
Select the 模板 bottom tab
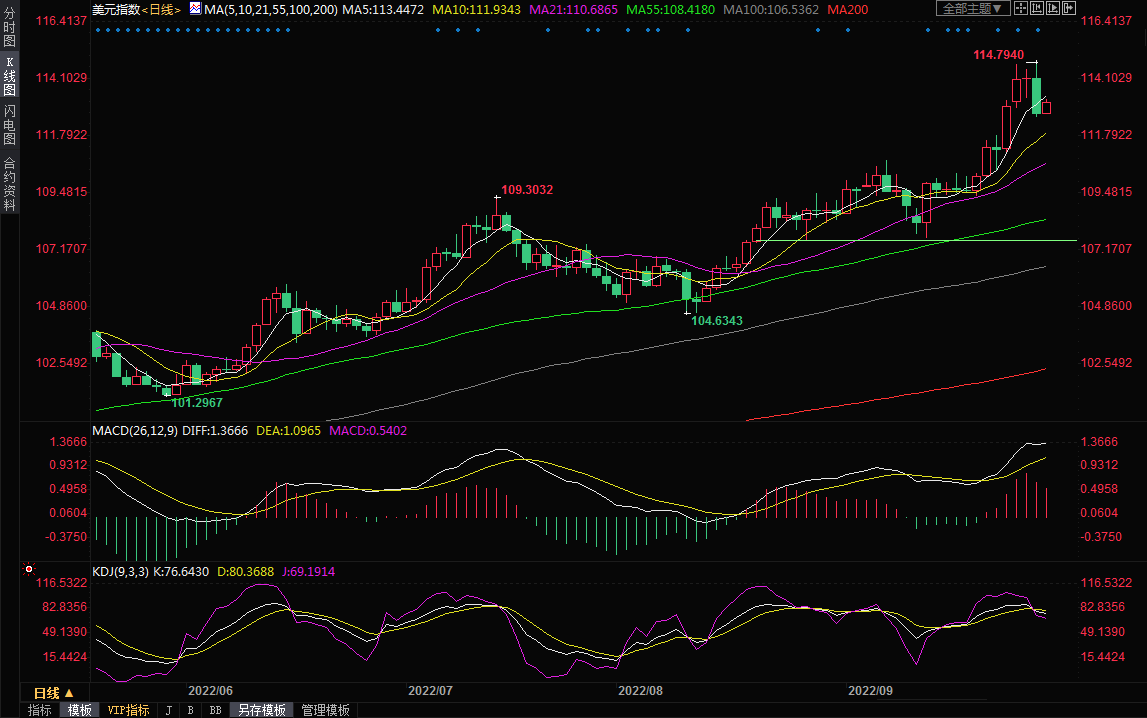pos(80,710)
